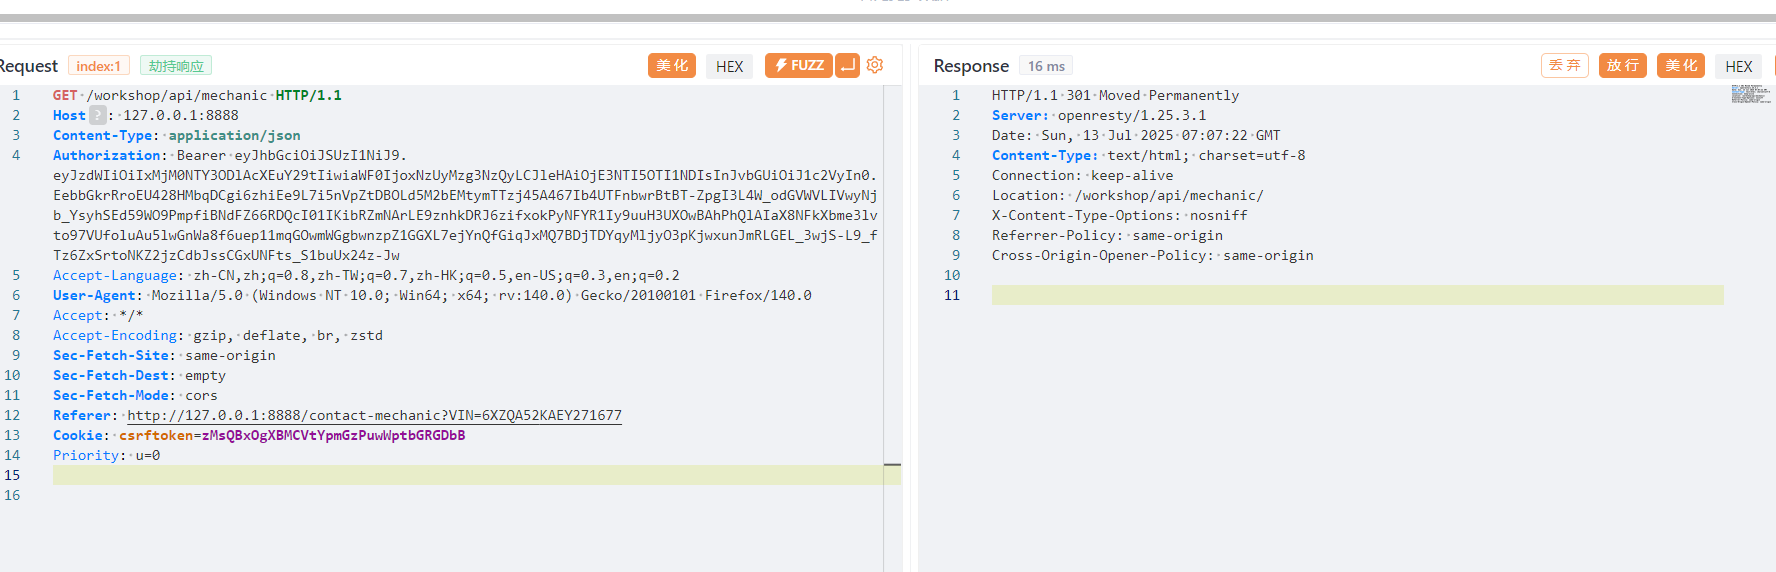
Task: Click the line-wrap return arrow icon
Action: 847,65
